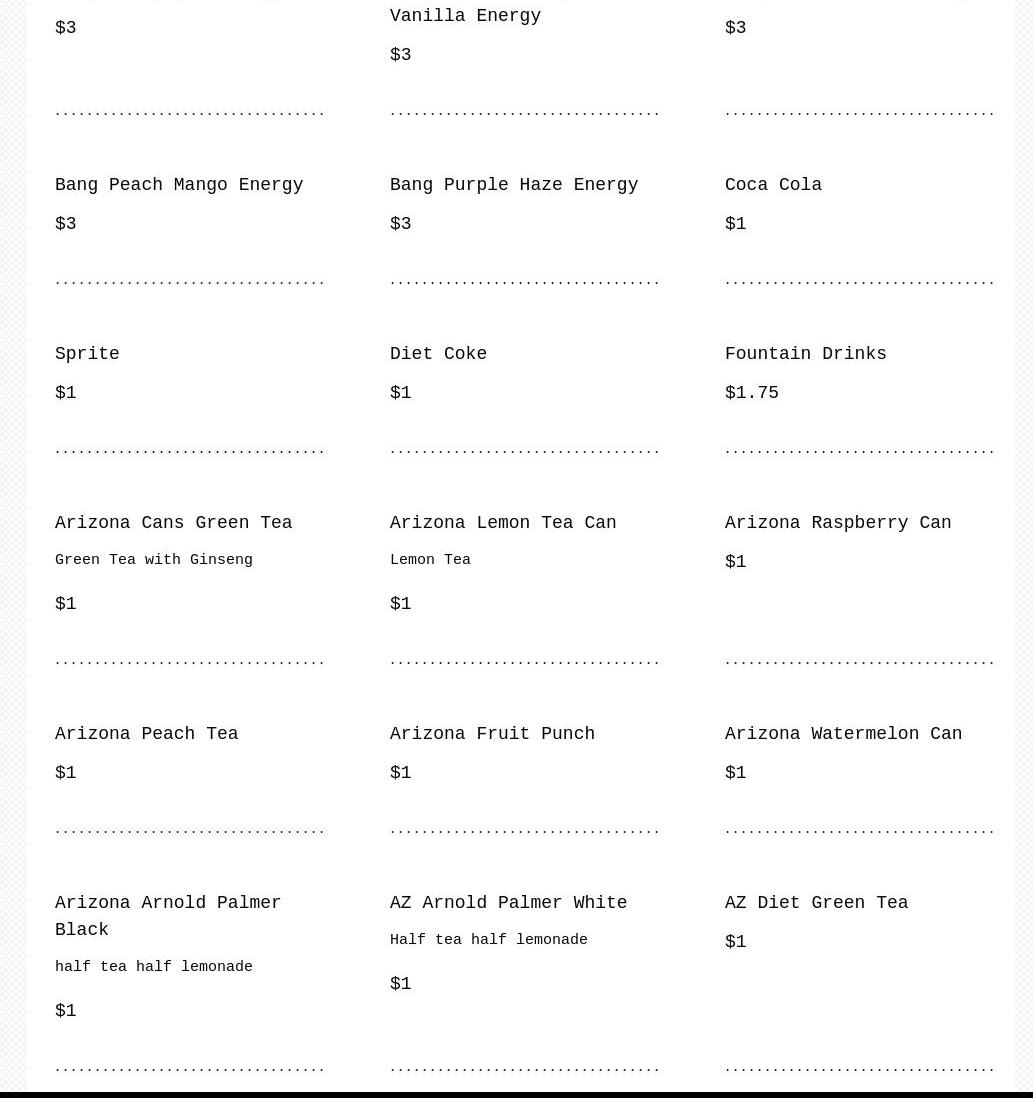Select the Bang Purple Haze Energy item
Screen dimensions: 1033x1098
(513, 185)
